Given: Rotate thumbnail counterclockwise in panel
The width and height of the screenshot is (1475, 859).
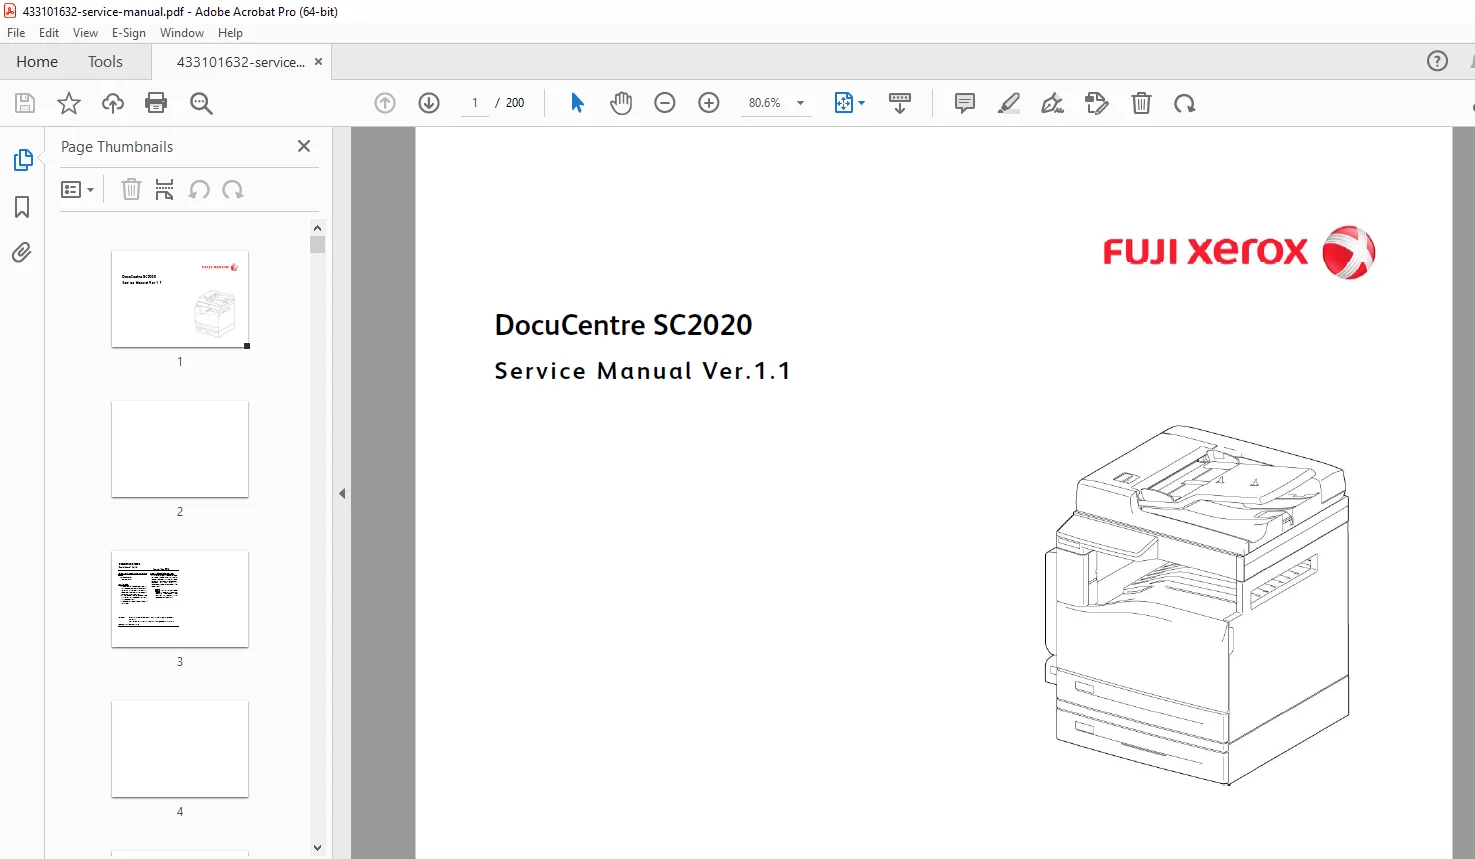Looking at the screenshot, I should tap(199, 189).
